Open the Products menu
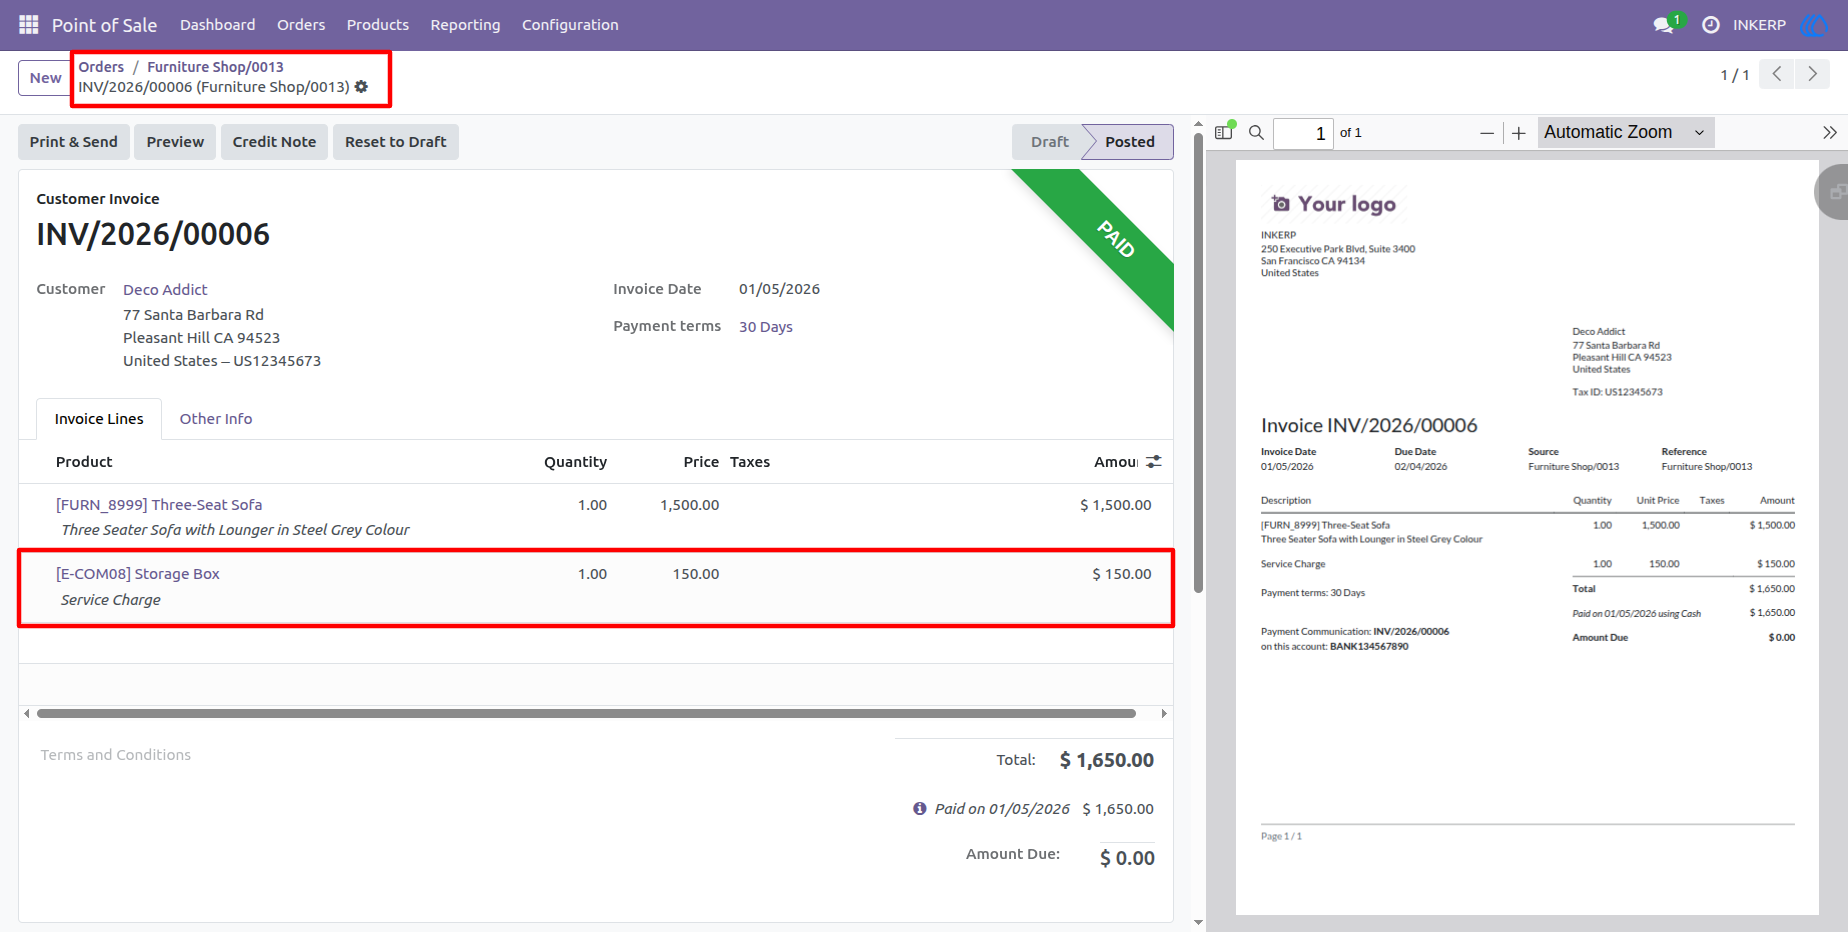 click(377, 25)
